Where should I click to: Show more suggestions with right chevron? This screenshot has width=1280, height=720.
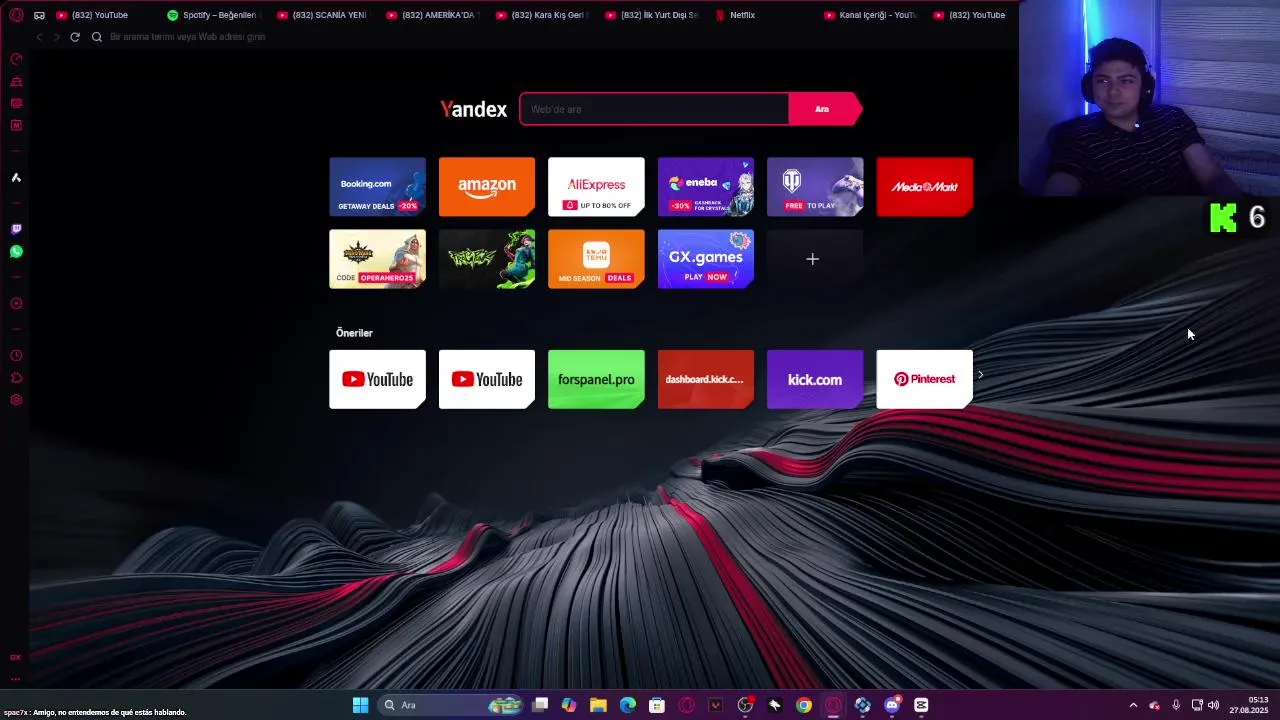click(981, 375)
